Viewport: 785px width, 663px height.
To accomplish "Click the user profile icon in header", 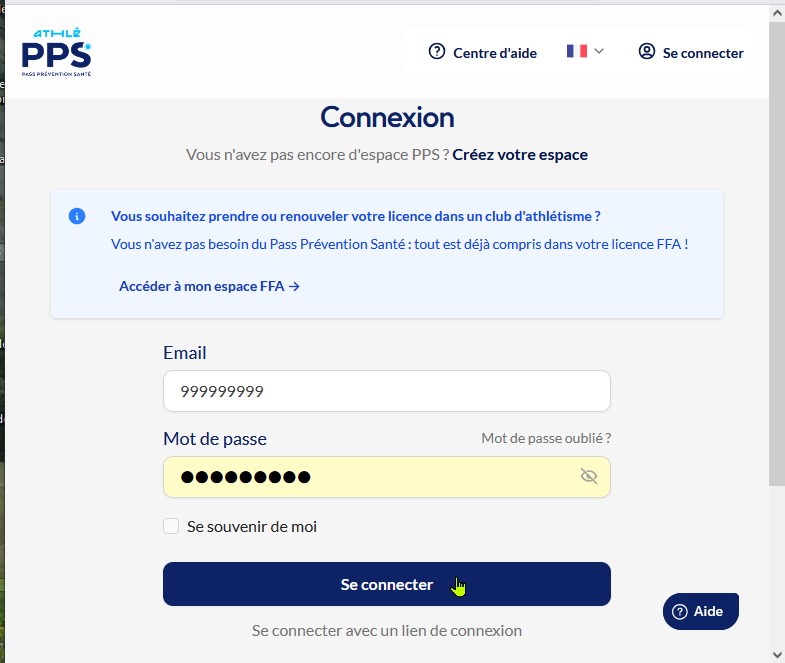I will pos(646,51).
